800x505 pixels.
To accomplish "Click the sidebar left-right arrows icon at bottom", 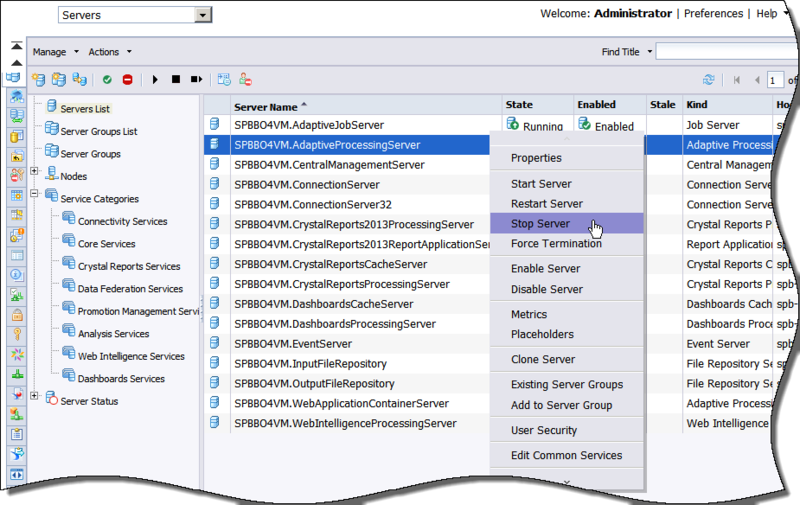I will [x=17, y=474].
